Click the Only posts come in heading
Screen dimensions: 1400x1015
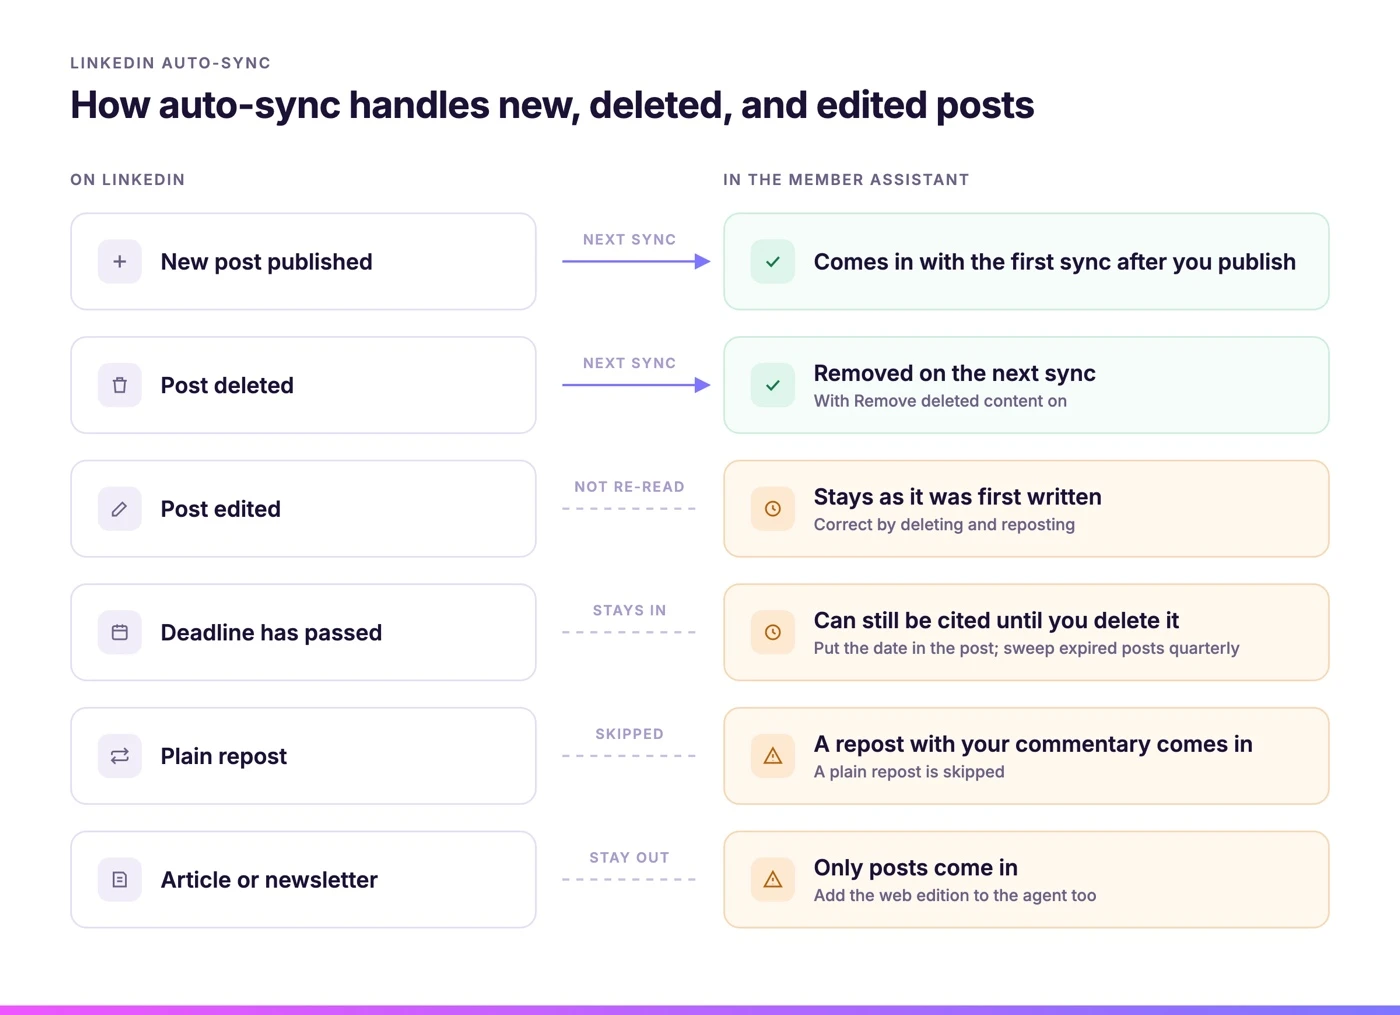click(x=915, y=868)
